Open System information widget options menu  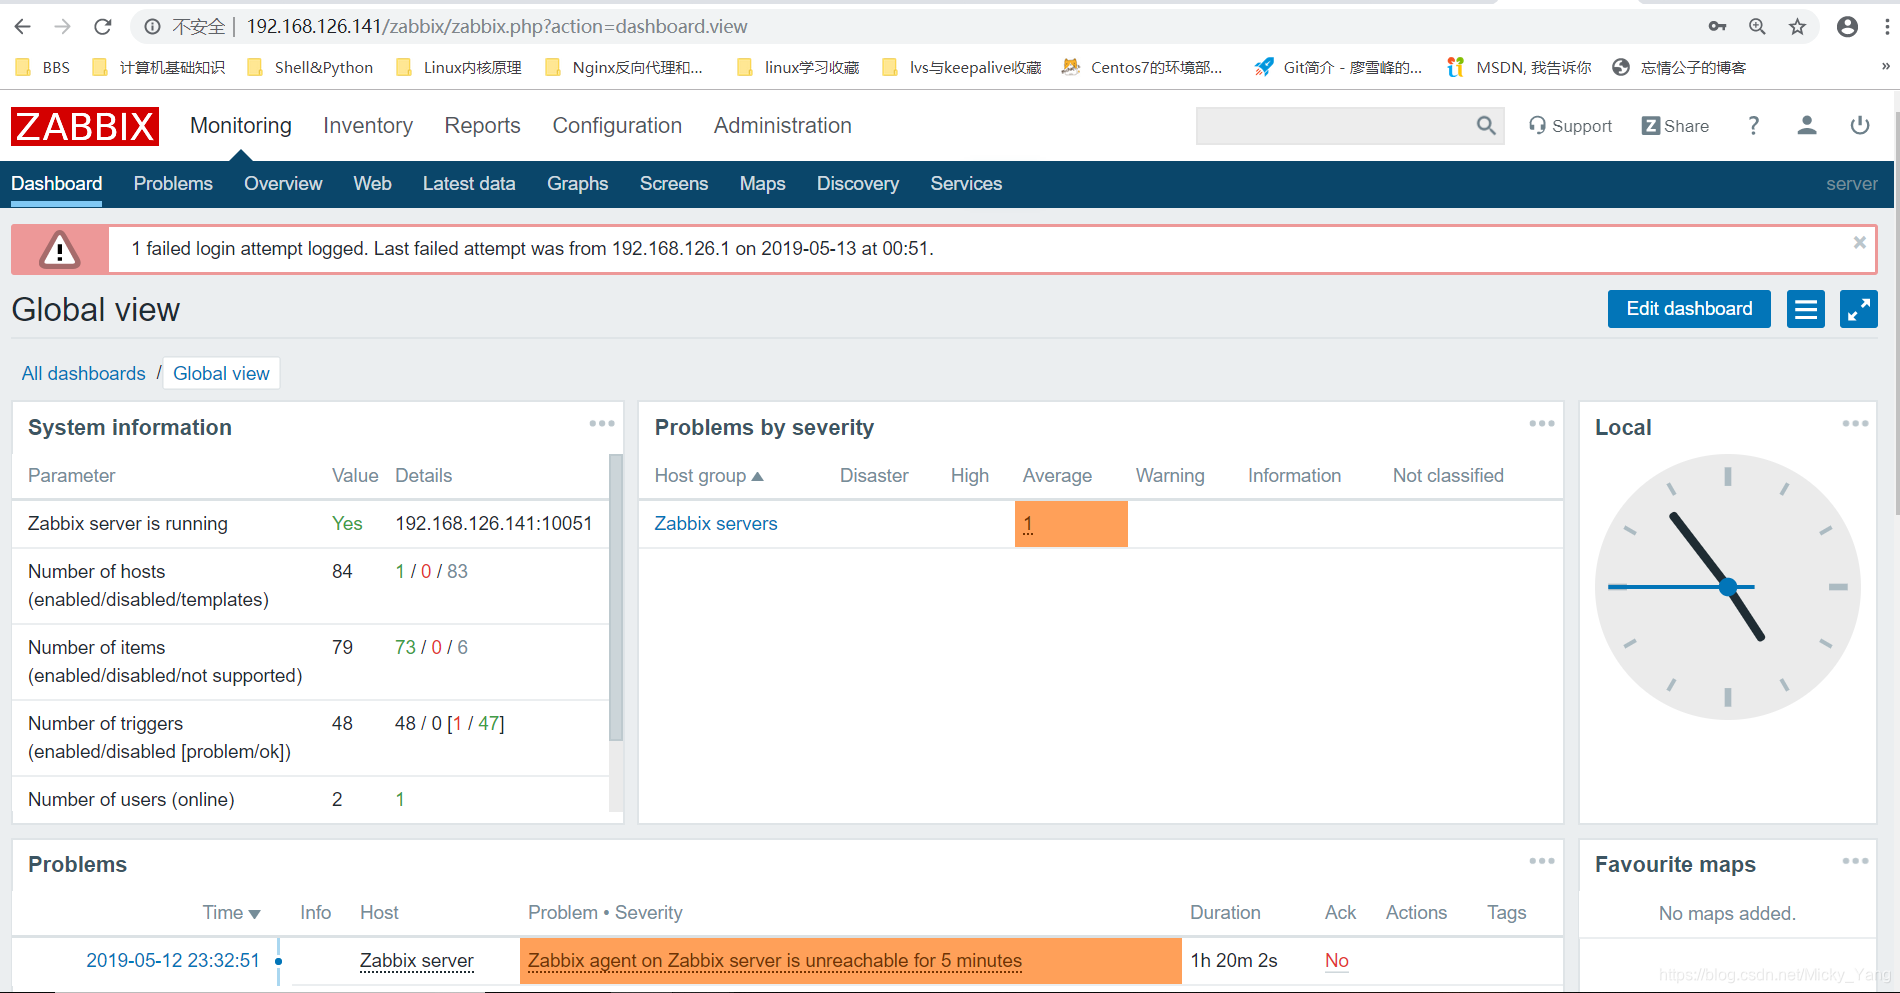pos(602,424)
